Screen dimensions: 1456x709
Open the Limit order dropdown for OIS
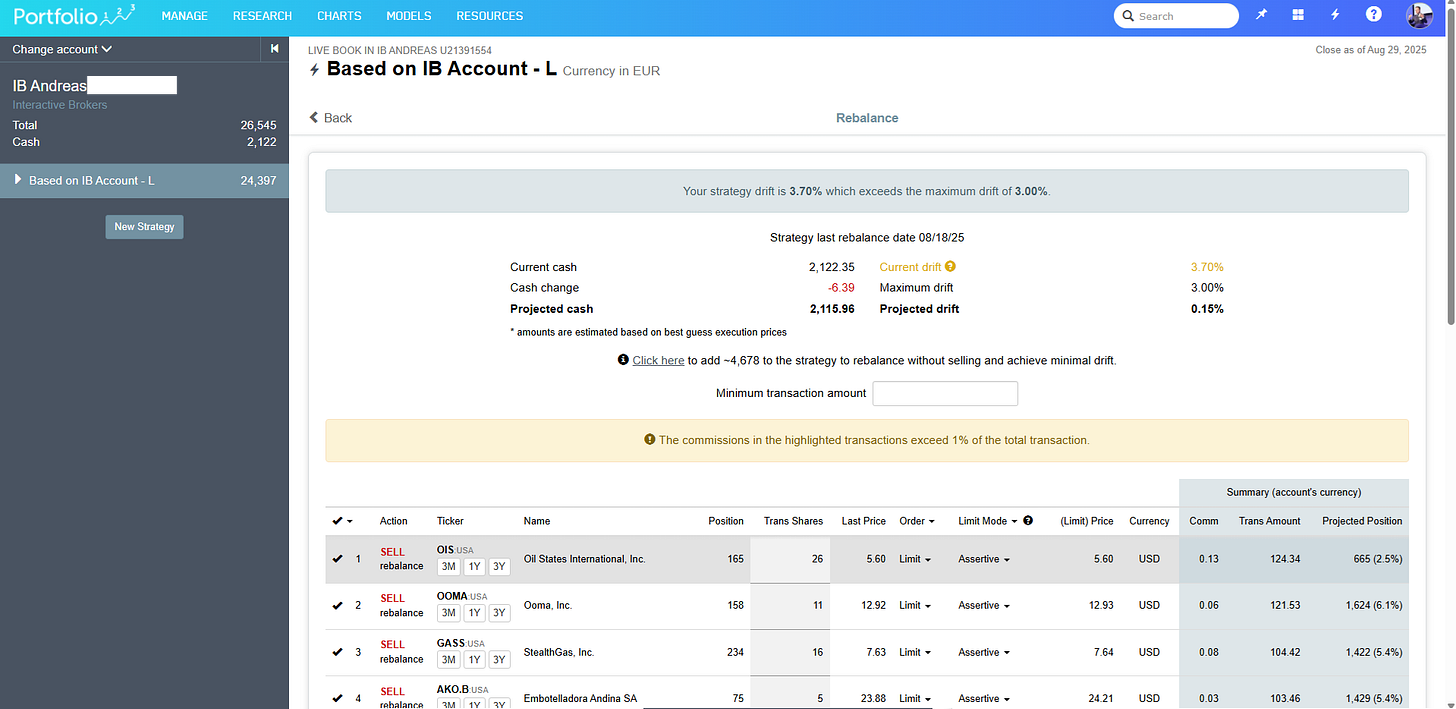tap(915, 559)
